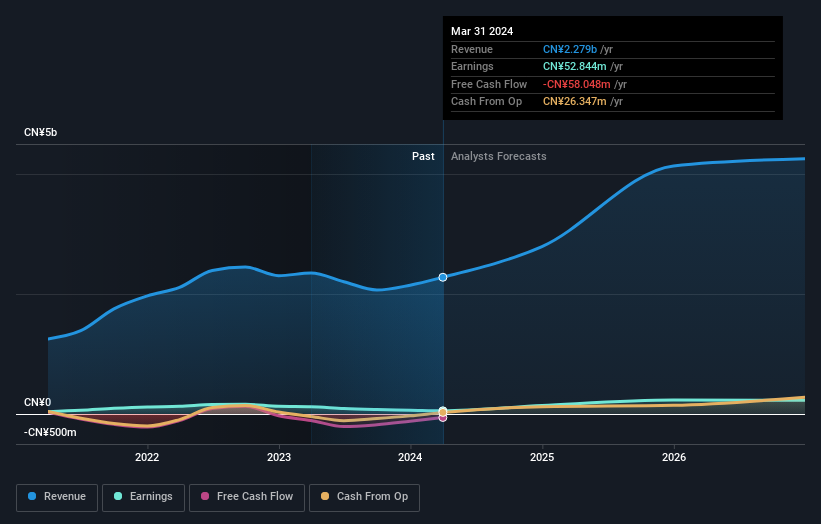Toggle the Free Cash Flow legend button

coord(247,497)
